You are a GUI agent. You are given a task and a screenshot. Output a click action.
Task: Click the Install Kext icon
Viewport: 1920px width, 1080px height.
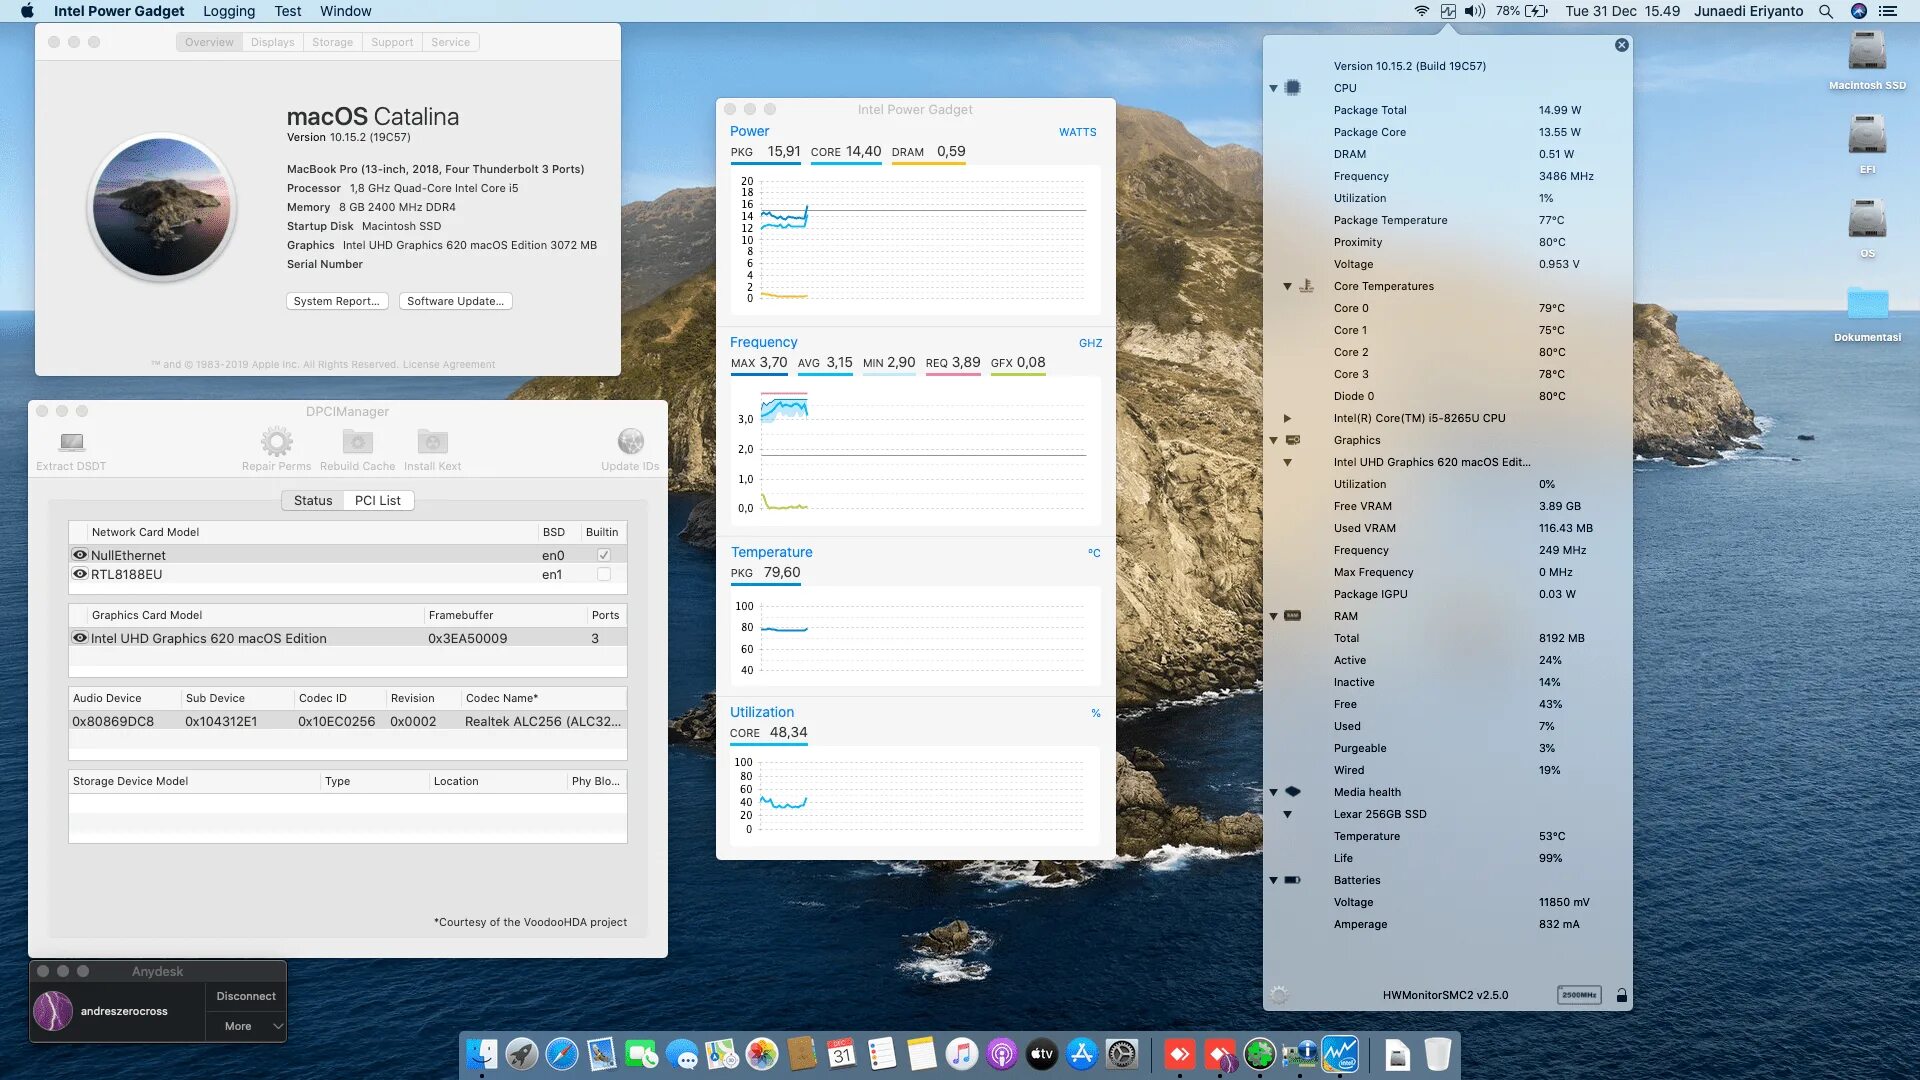[x=432, y=442]
